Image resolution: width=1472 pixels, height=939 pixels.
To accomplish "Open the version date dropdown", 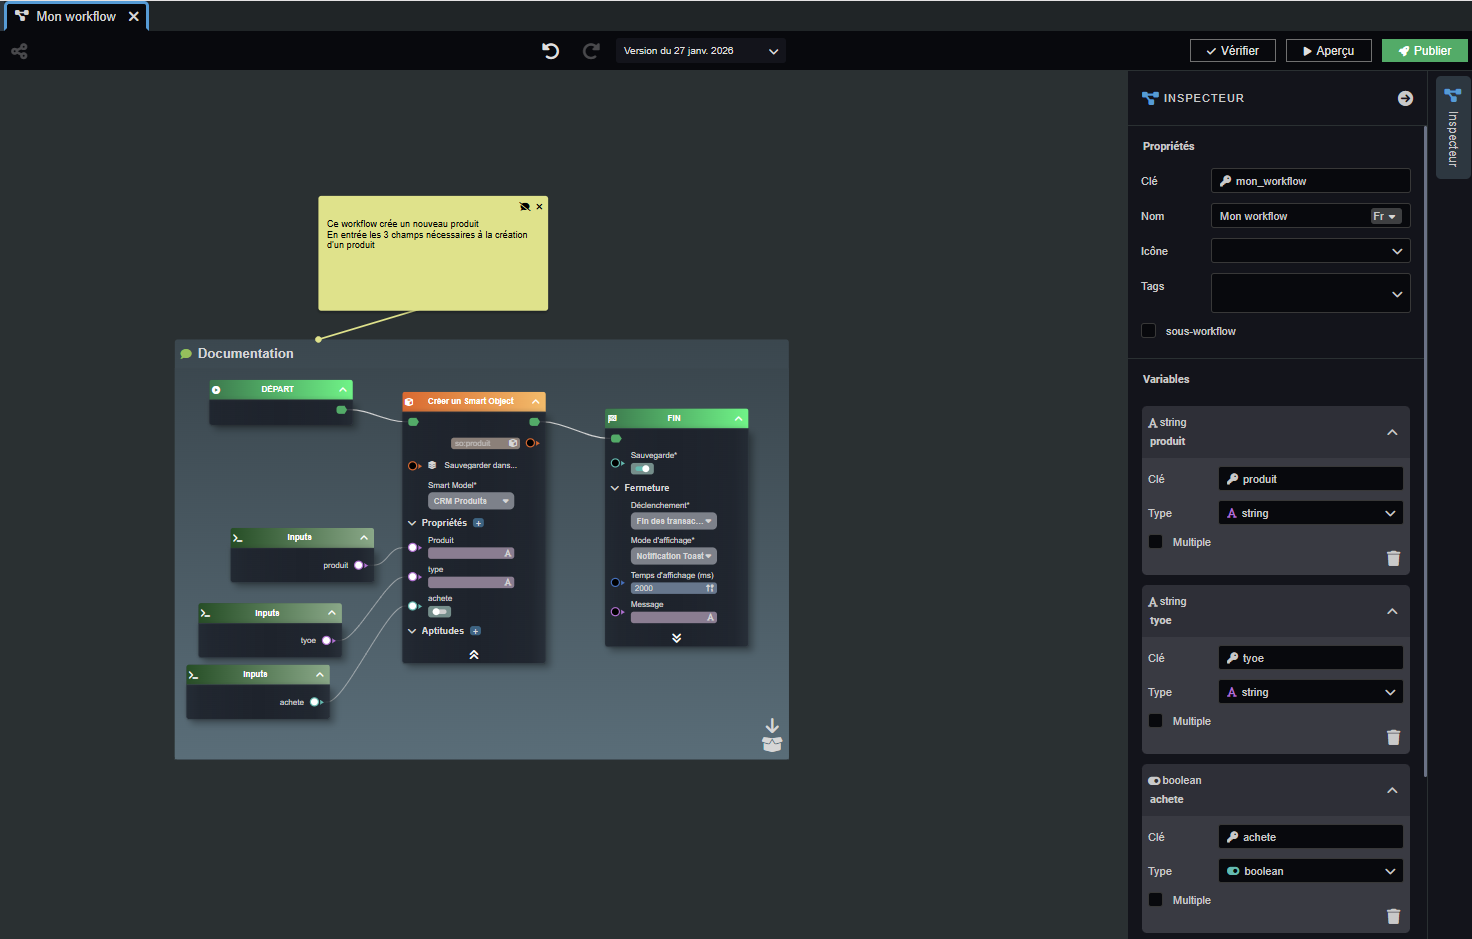I will [x=700, y=51].
